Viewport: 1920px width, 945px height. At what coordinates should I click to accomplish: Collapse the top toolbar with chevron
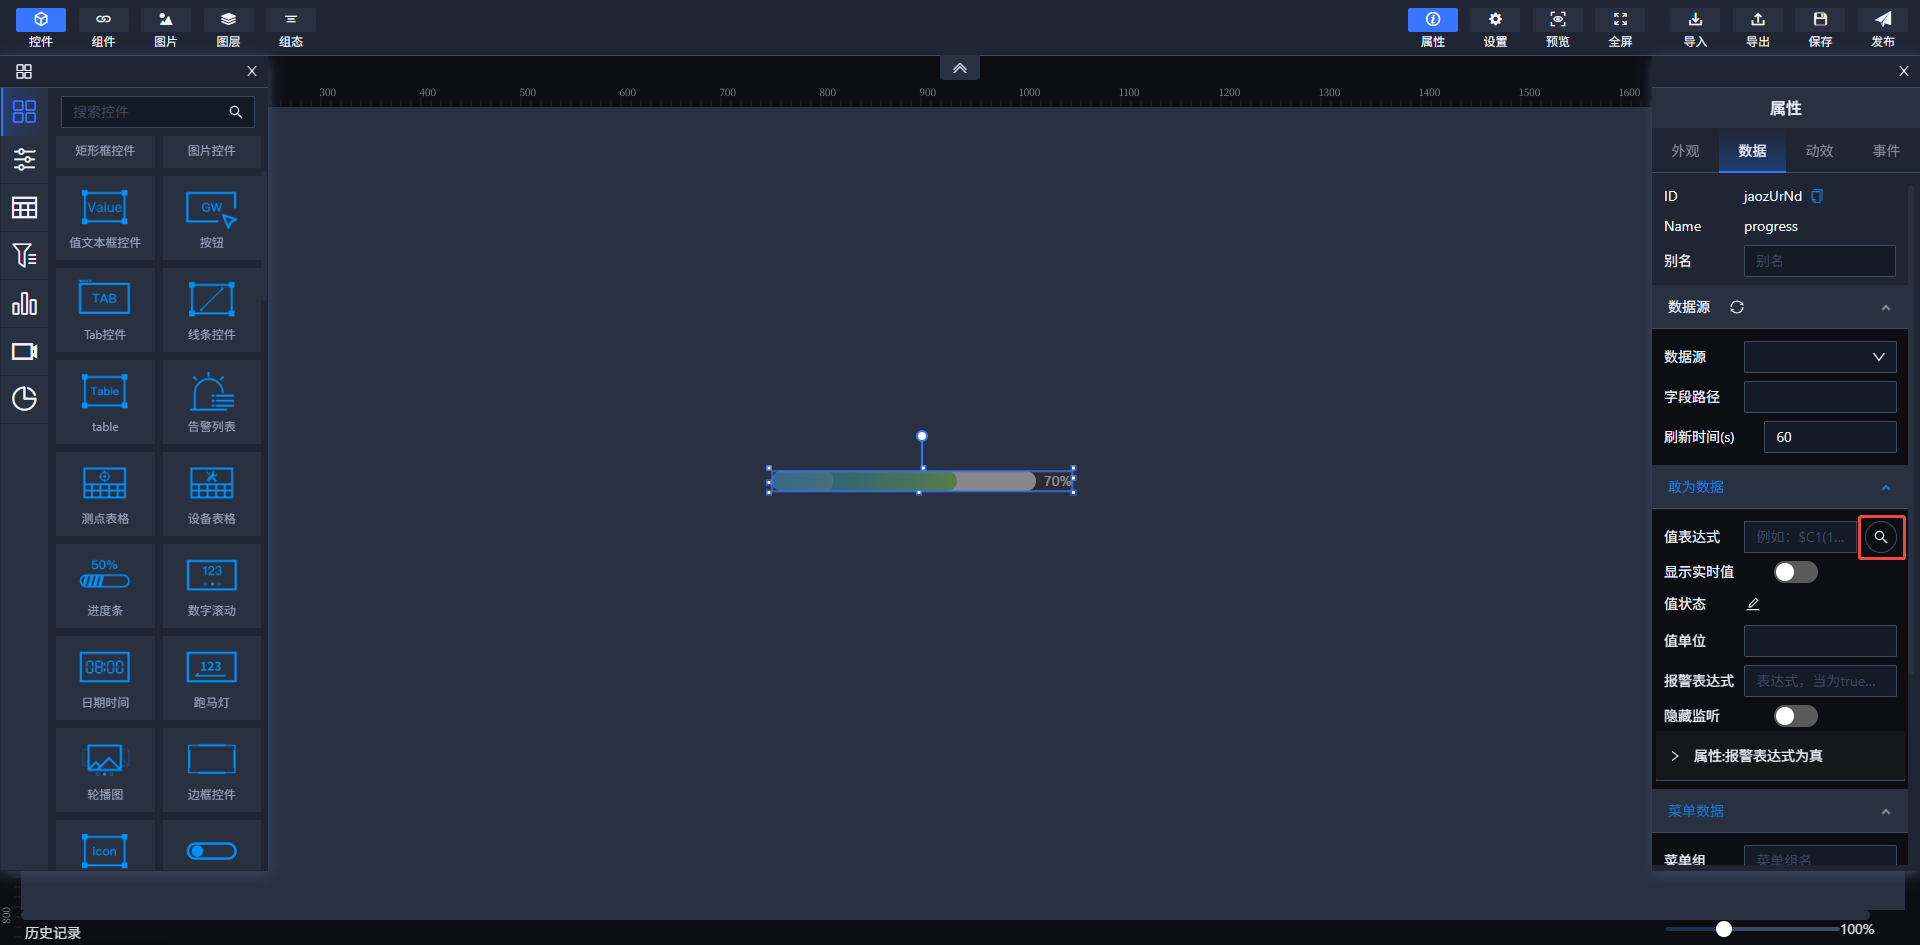(959, 68)
